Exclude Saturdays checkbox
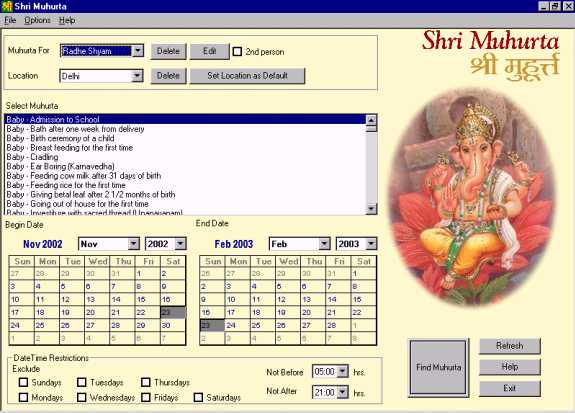Viewport: 575px width, 413px height. 198,397
